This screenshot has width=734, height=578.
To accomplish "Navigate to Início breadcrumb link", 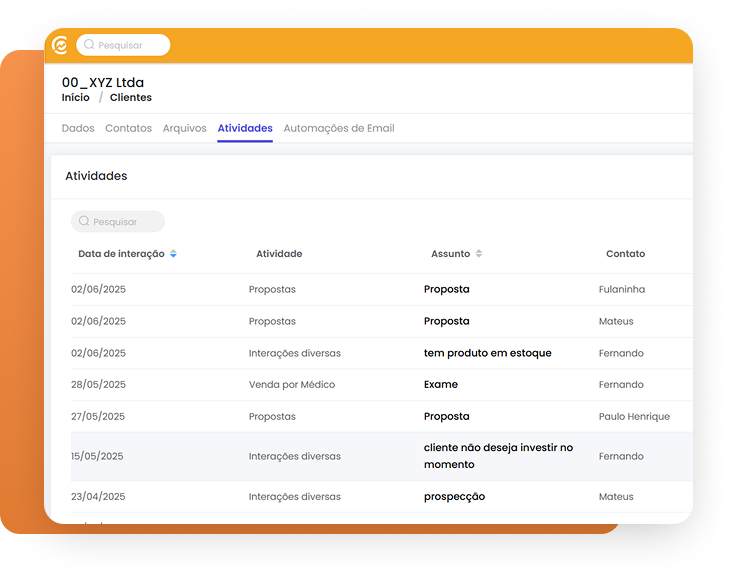I will tap(75, 98).
